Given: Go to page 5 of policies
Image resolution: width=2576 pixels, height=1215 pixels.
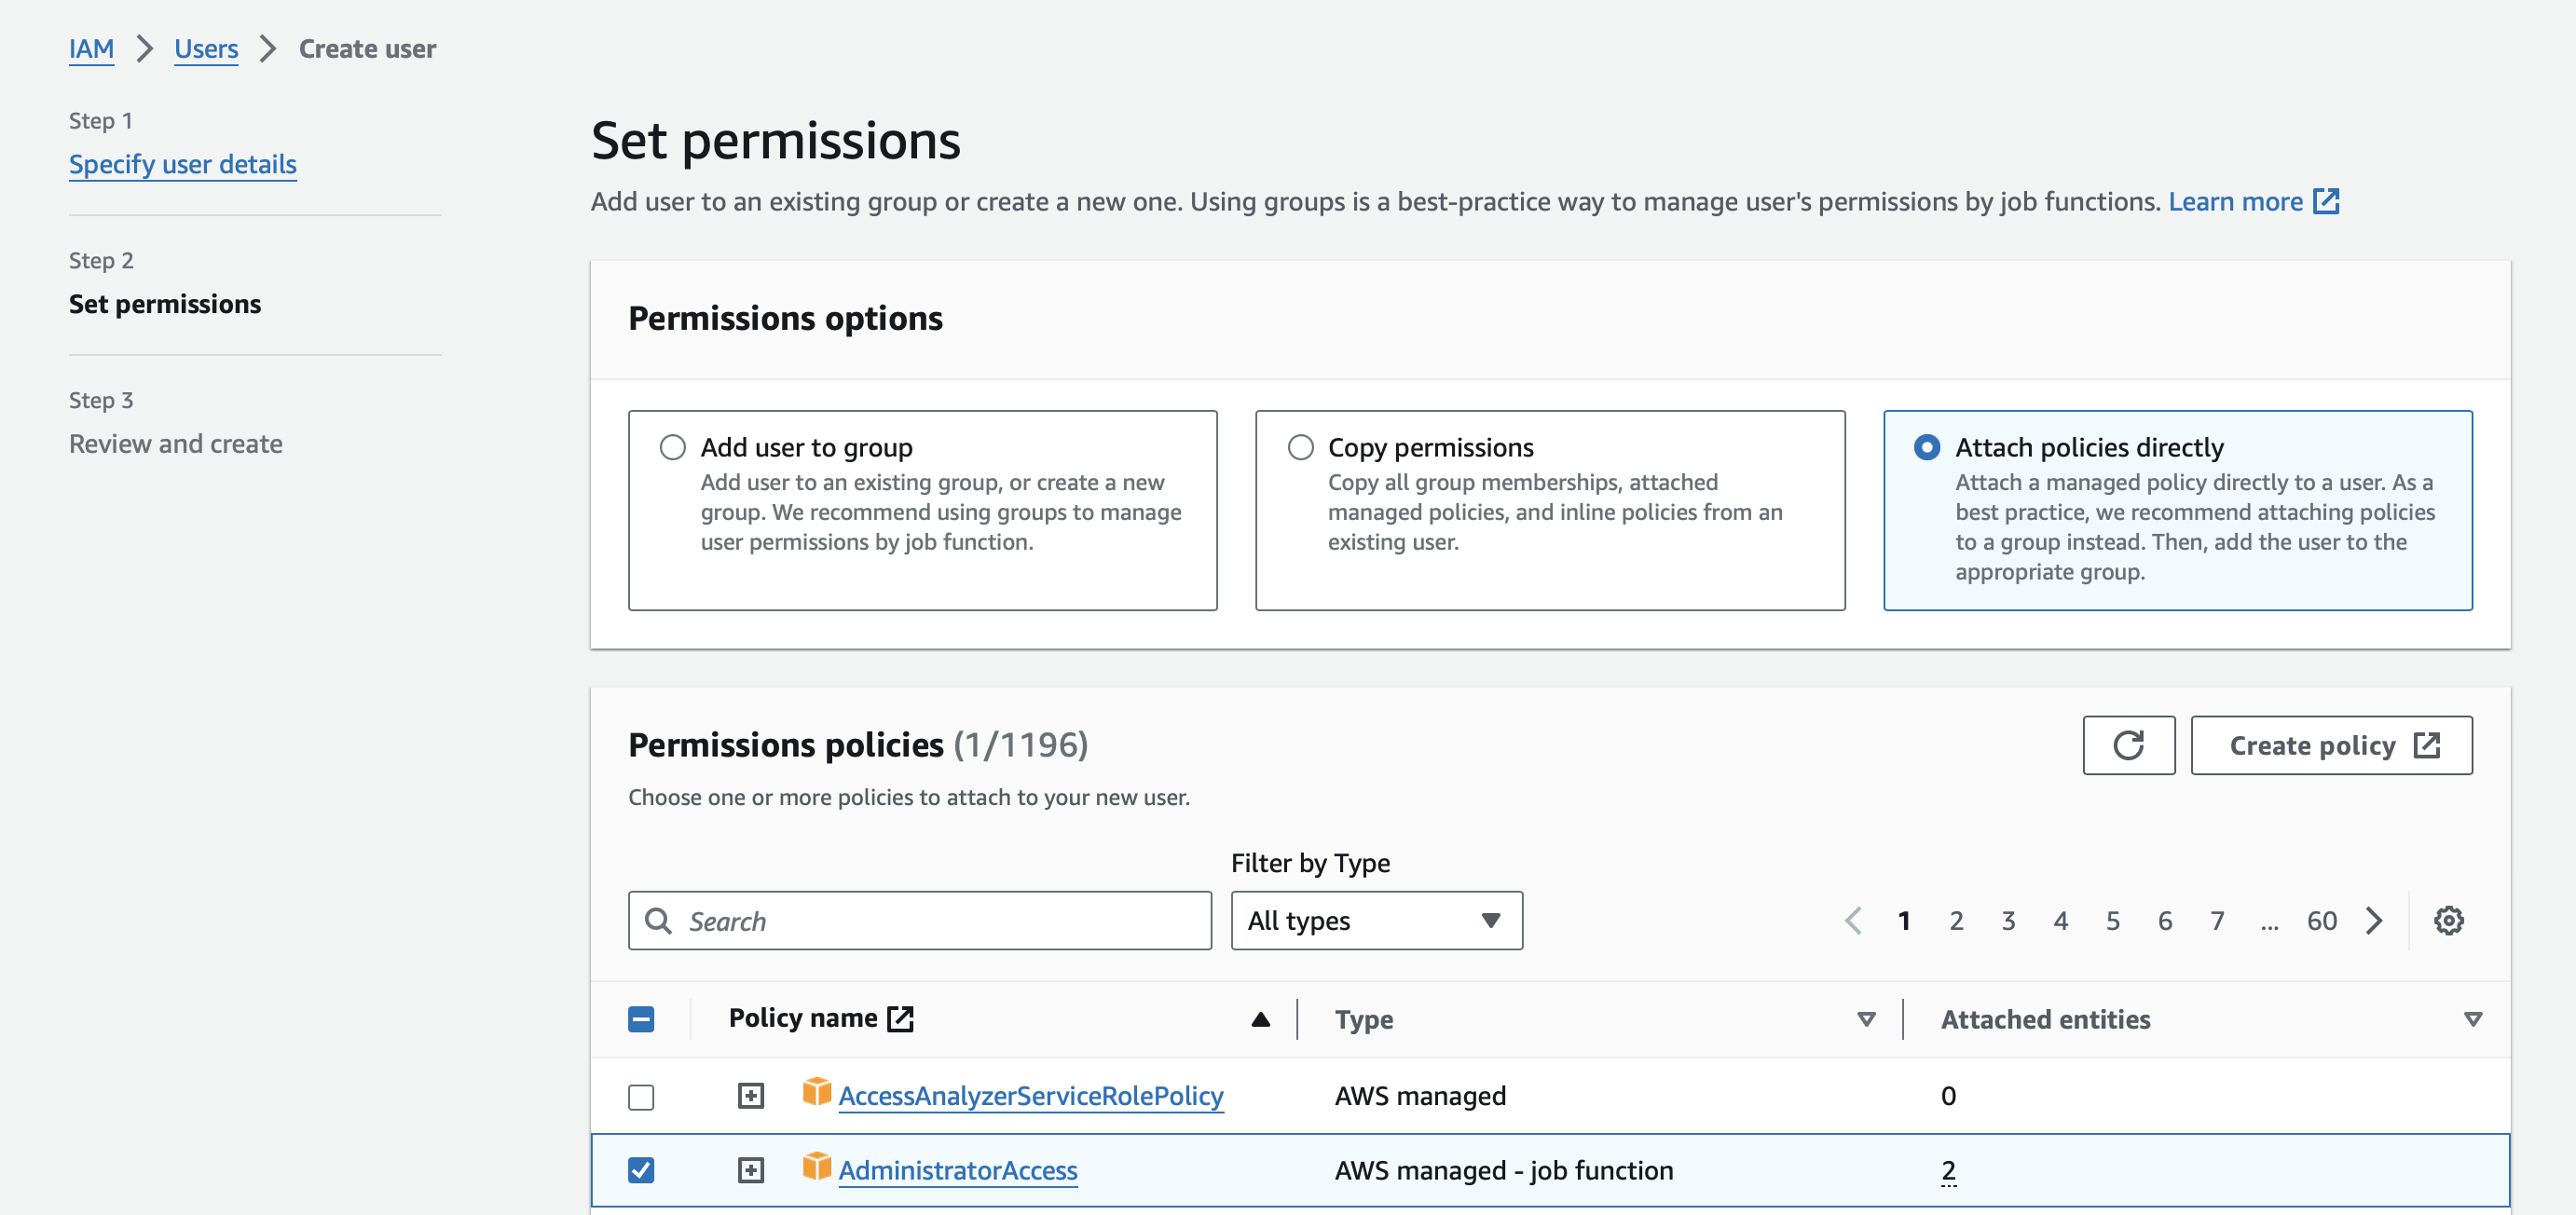Looking at the screenshot, I should tap(2112, 920).
